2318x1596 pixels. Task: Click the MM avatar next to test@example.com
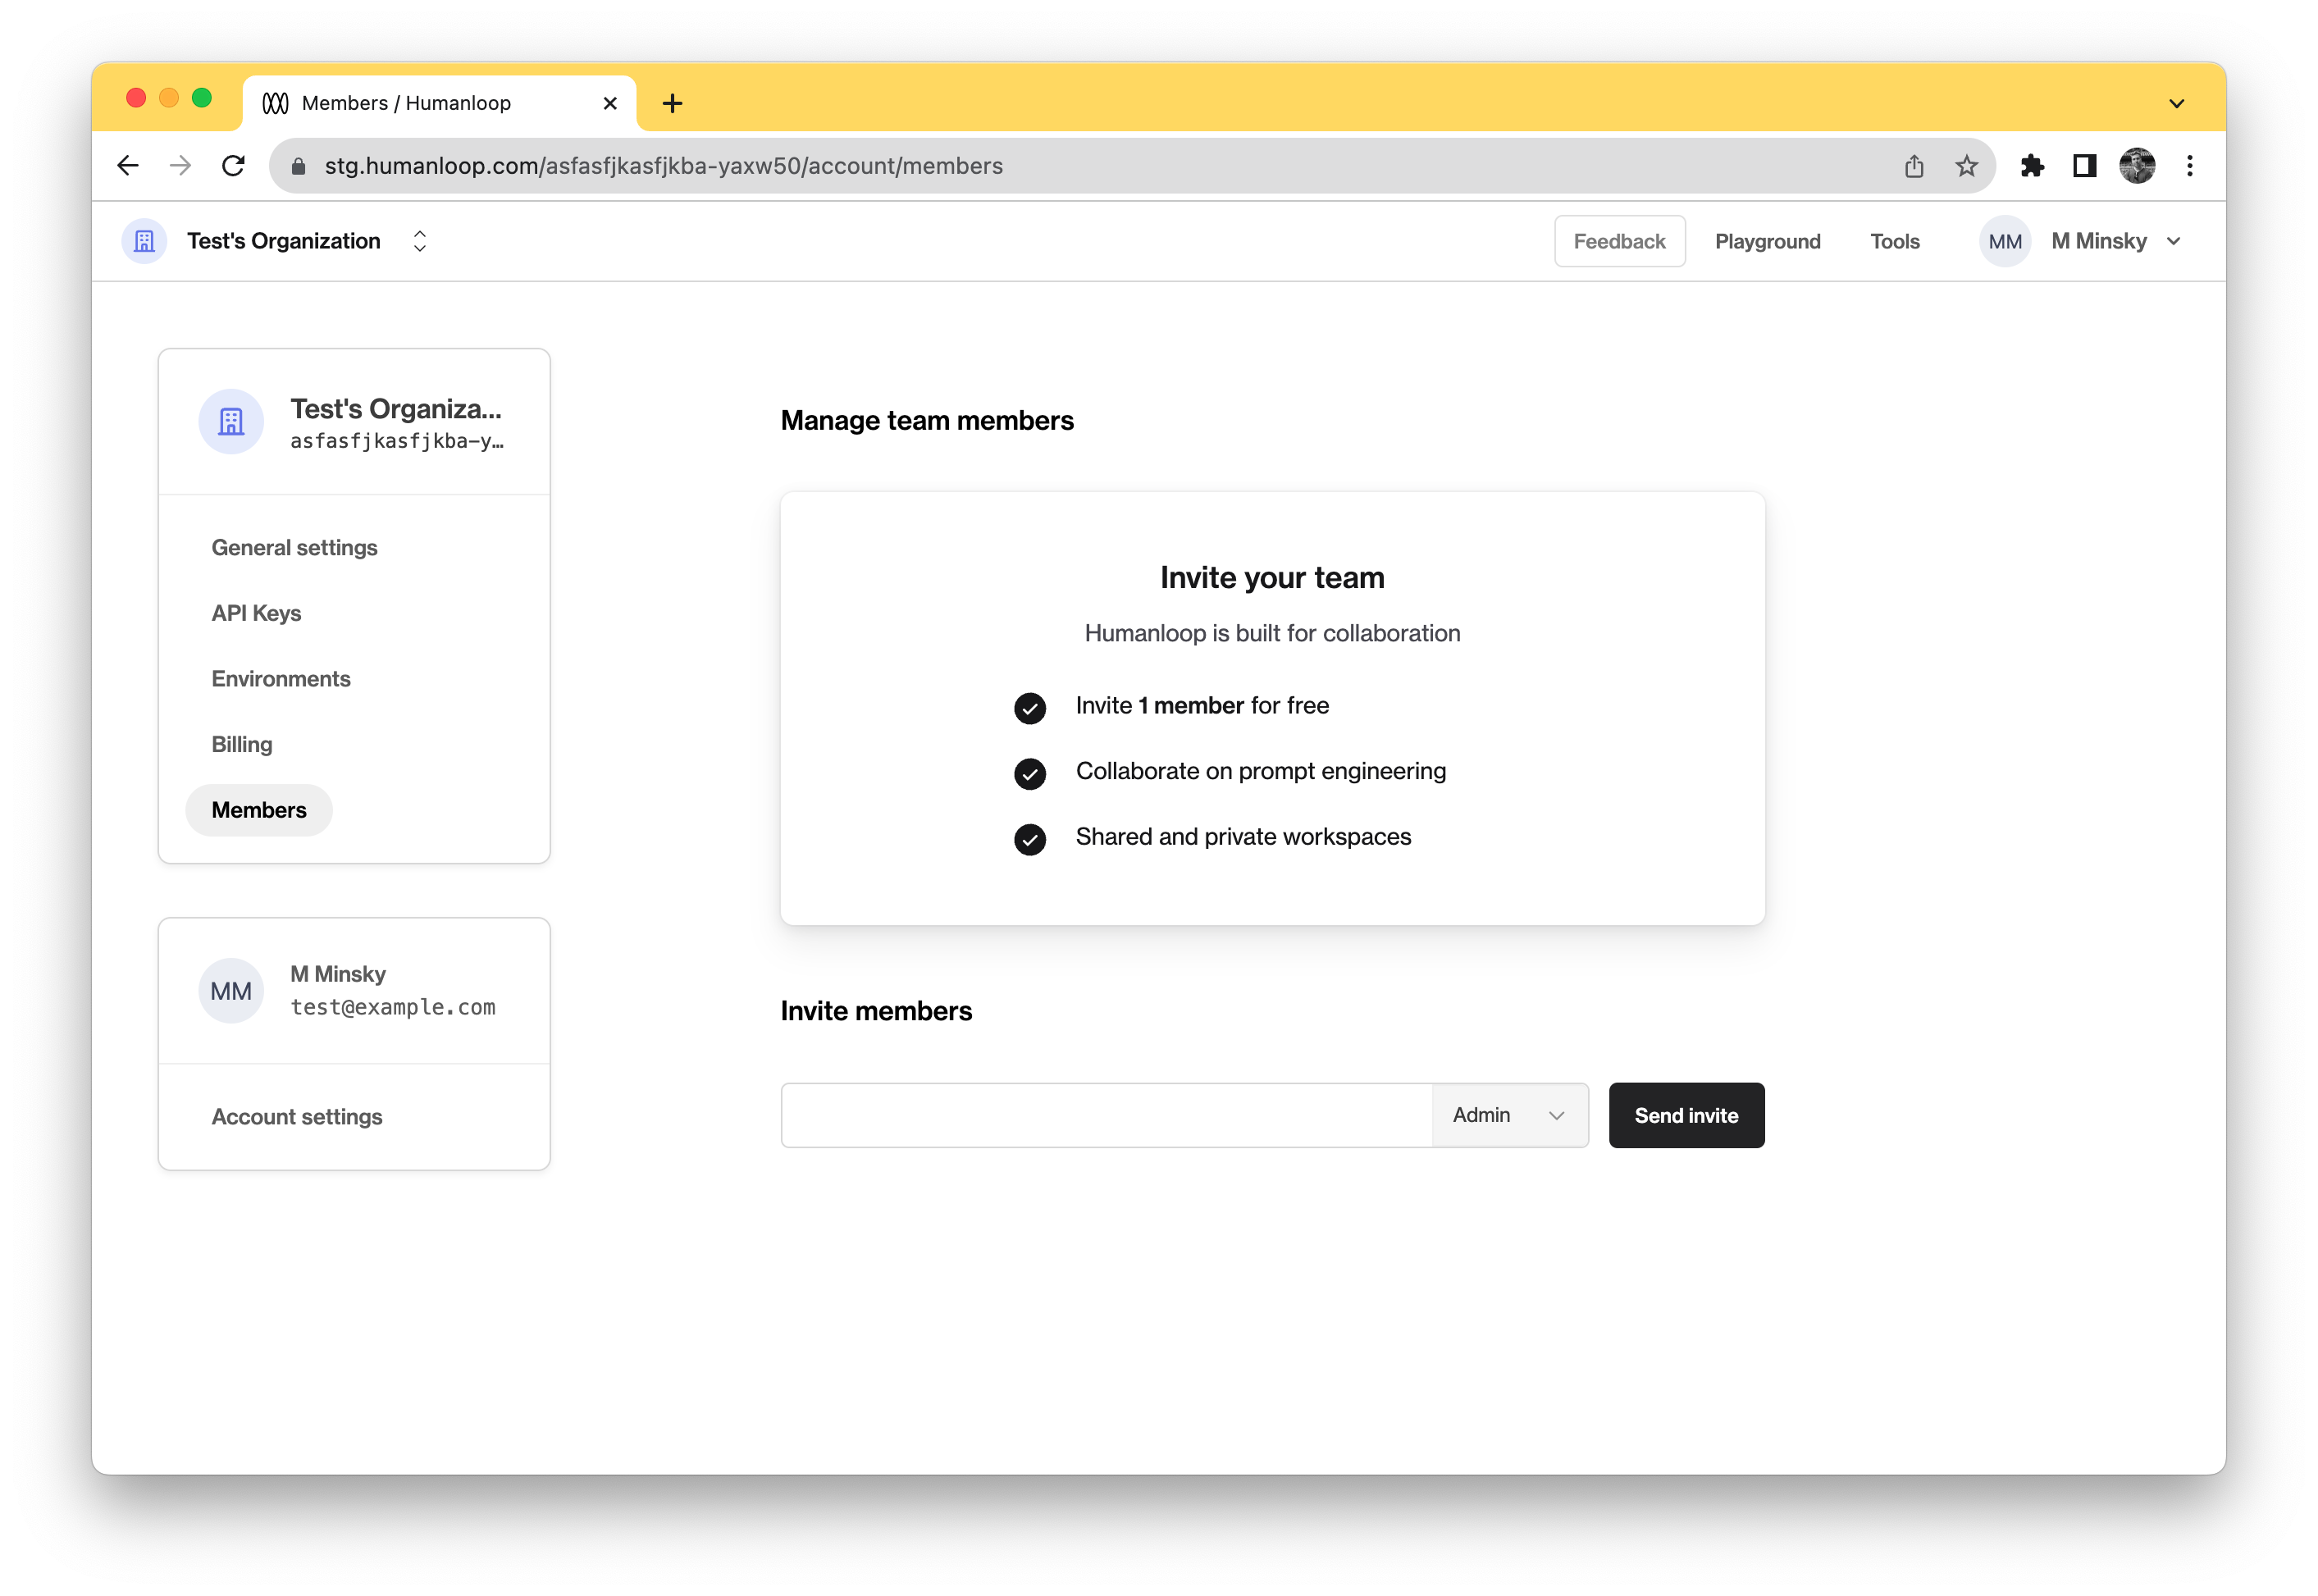click(231, 990)
